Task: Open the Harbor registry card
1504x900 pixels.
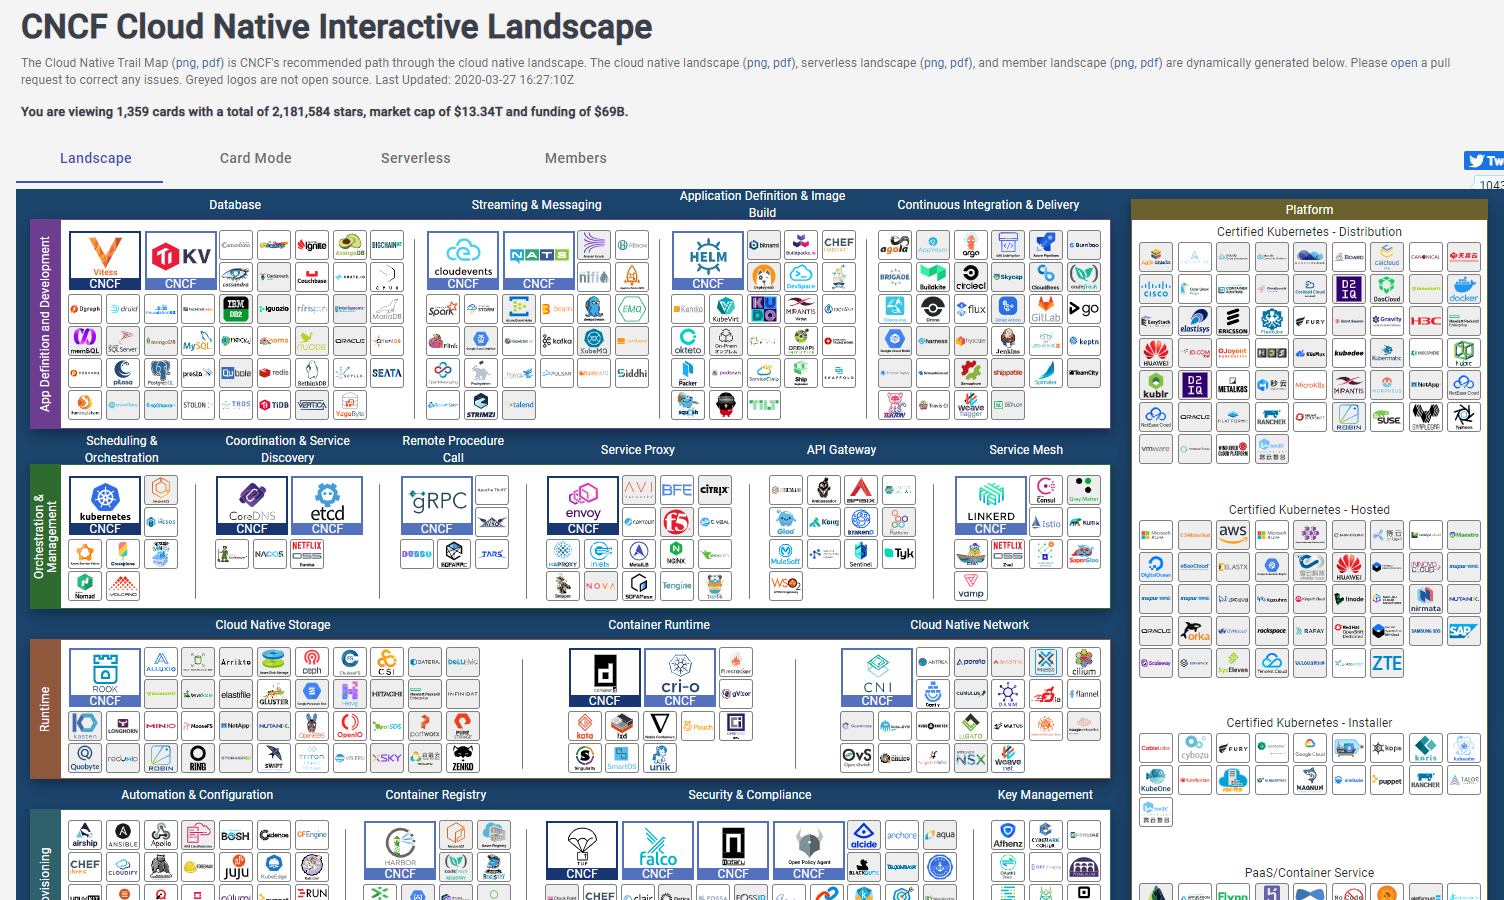Action: 400,851
